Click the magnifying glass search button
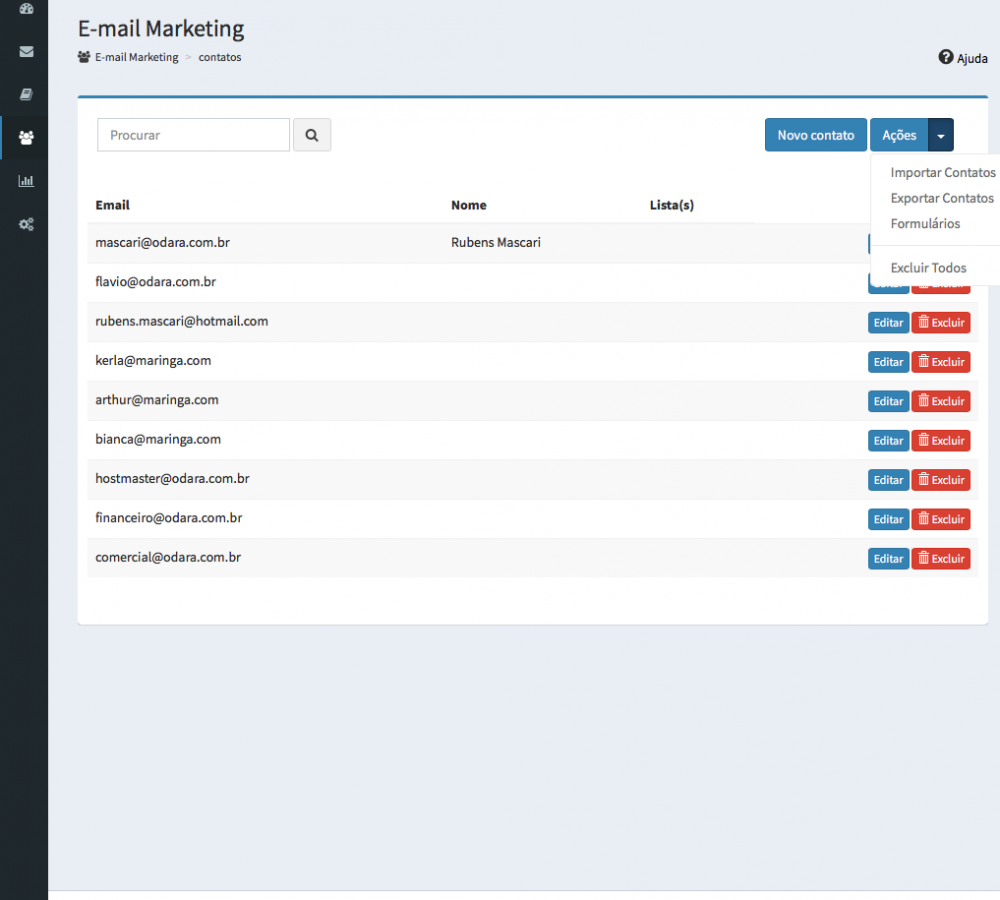 coord(312,135)
